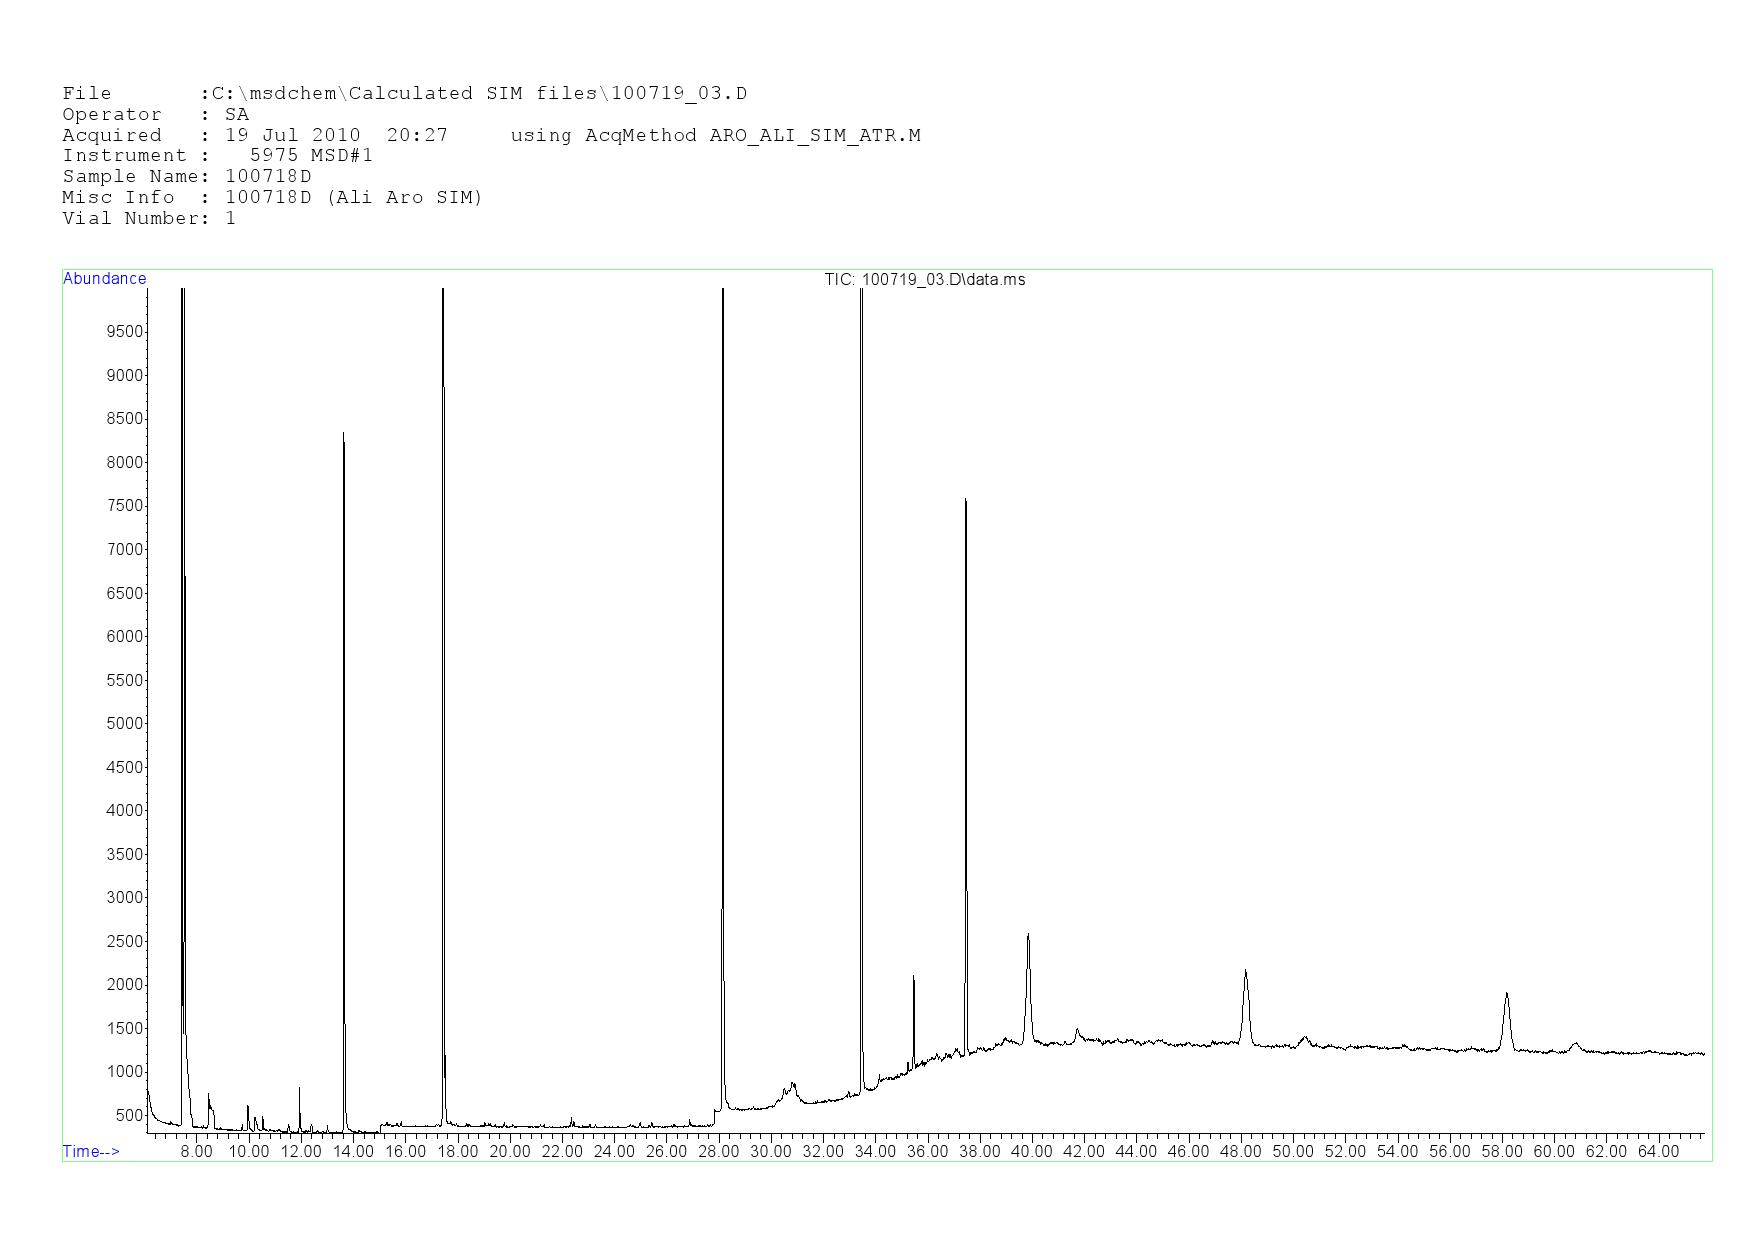Click the Abundance y-axis label
Image resolution: width=1754 pixels, height=1240 pixels.
tap(104, 279)
